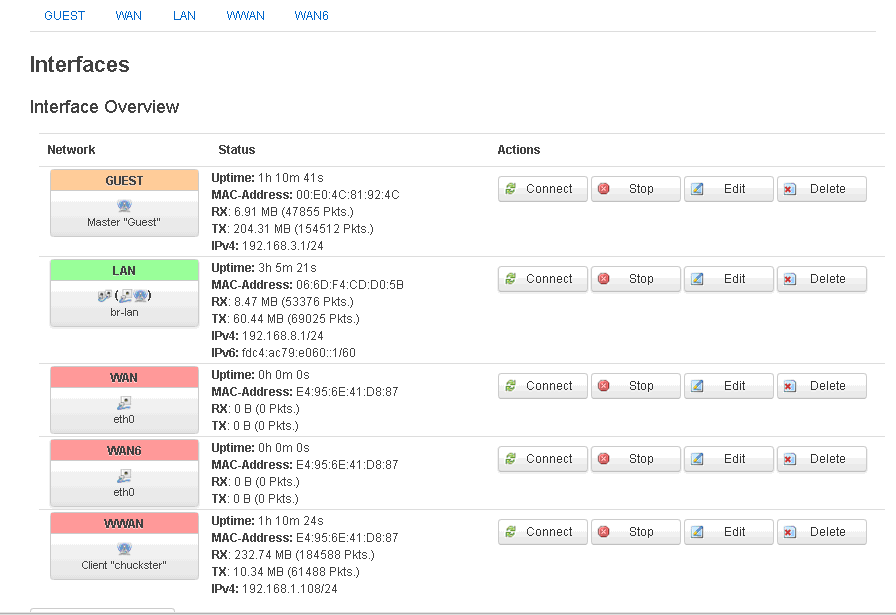Open the WAN tab
The height and width of the screenshot is (615, 896).
point(129,15)
